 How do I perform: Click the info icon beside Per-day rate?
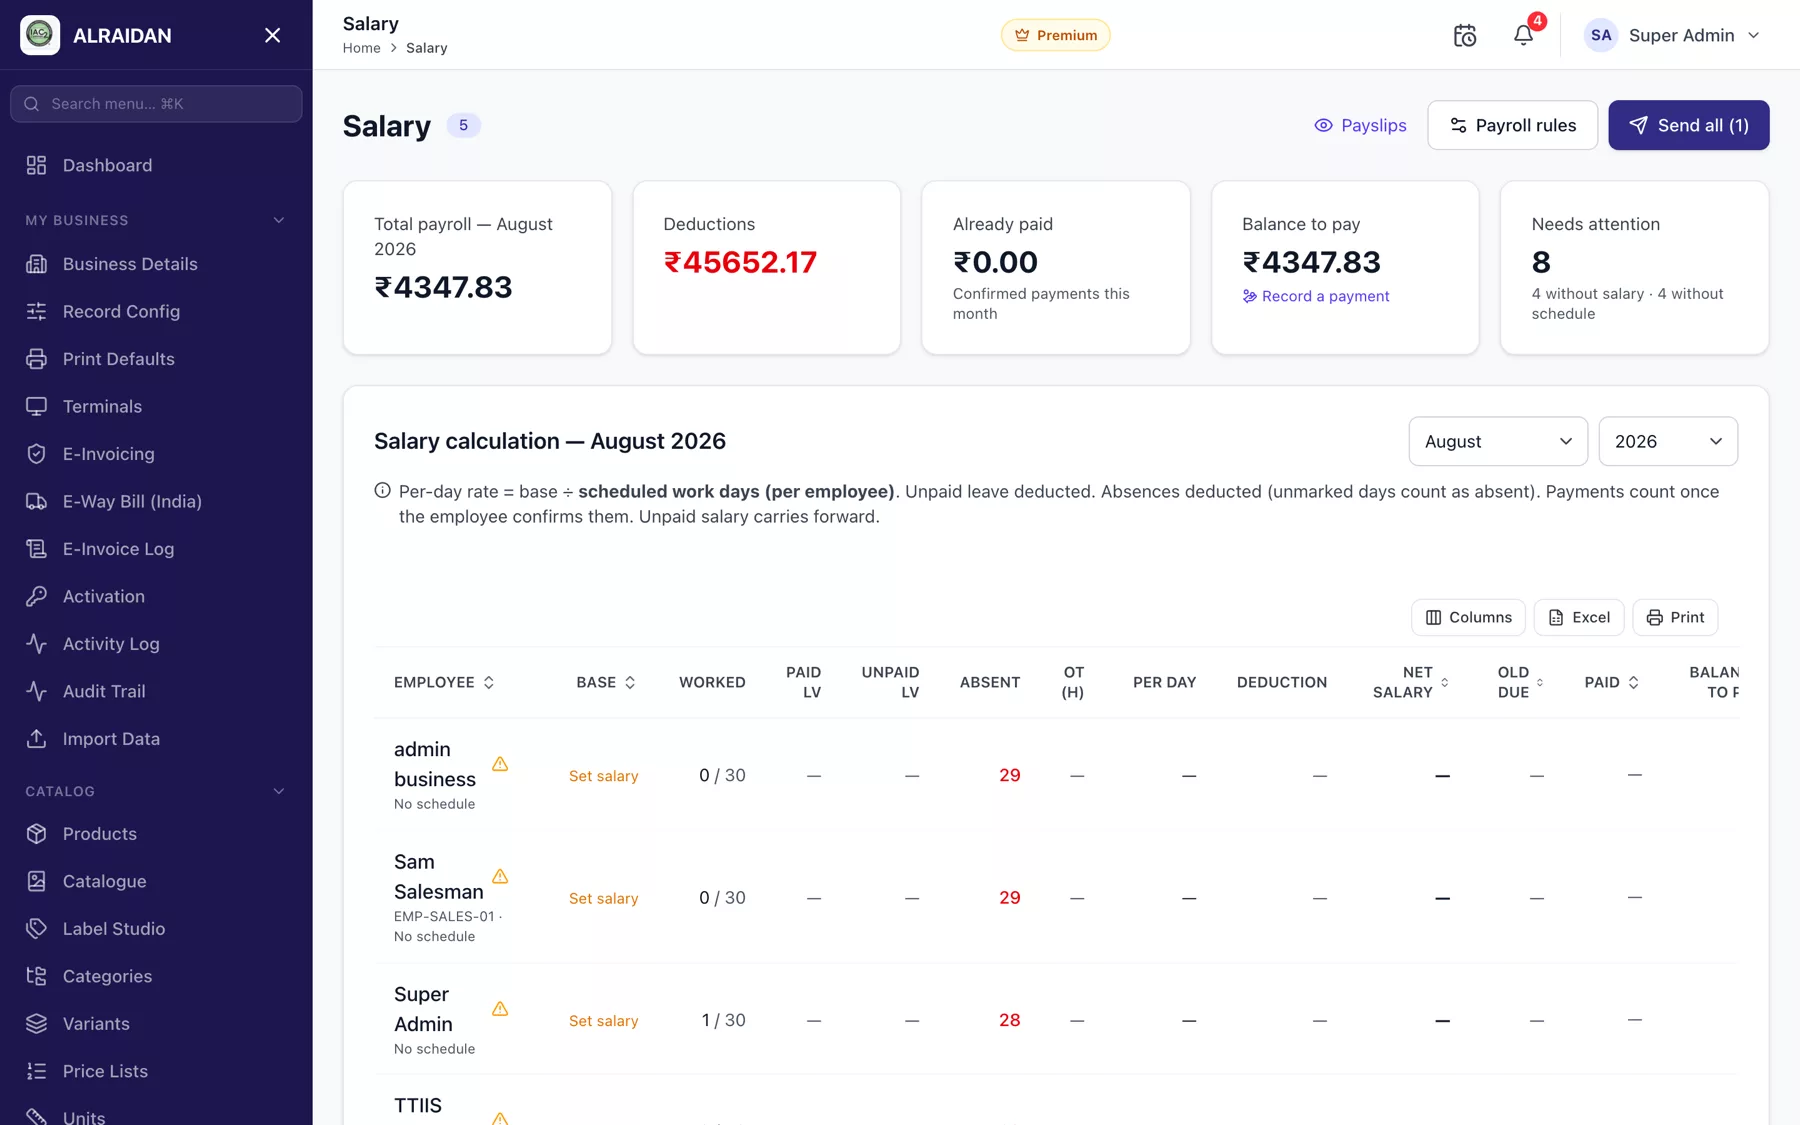coord(382,491)
